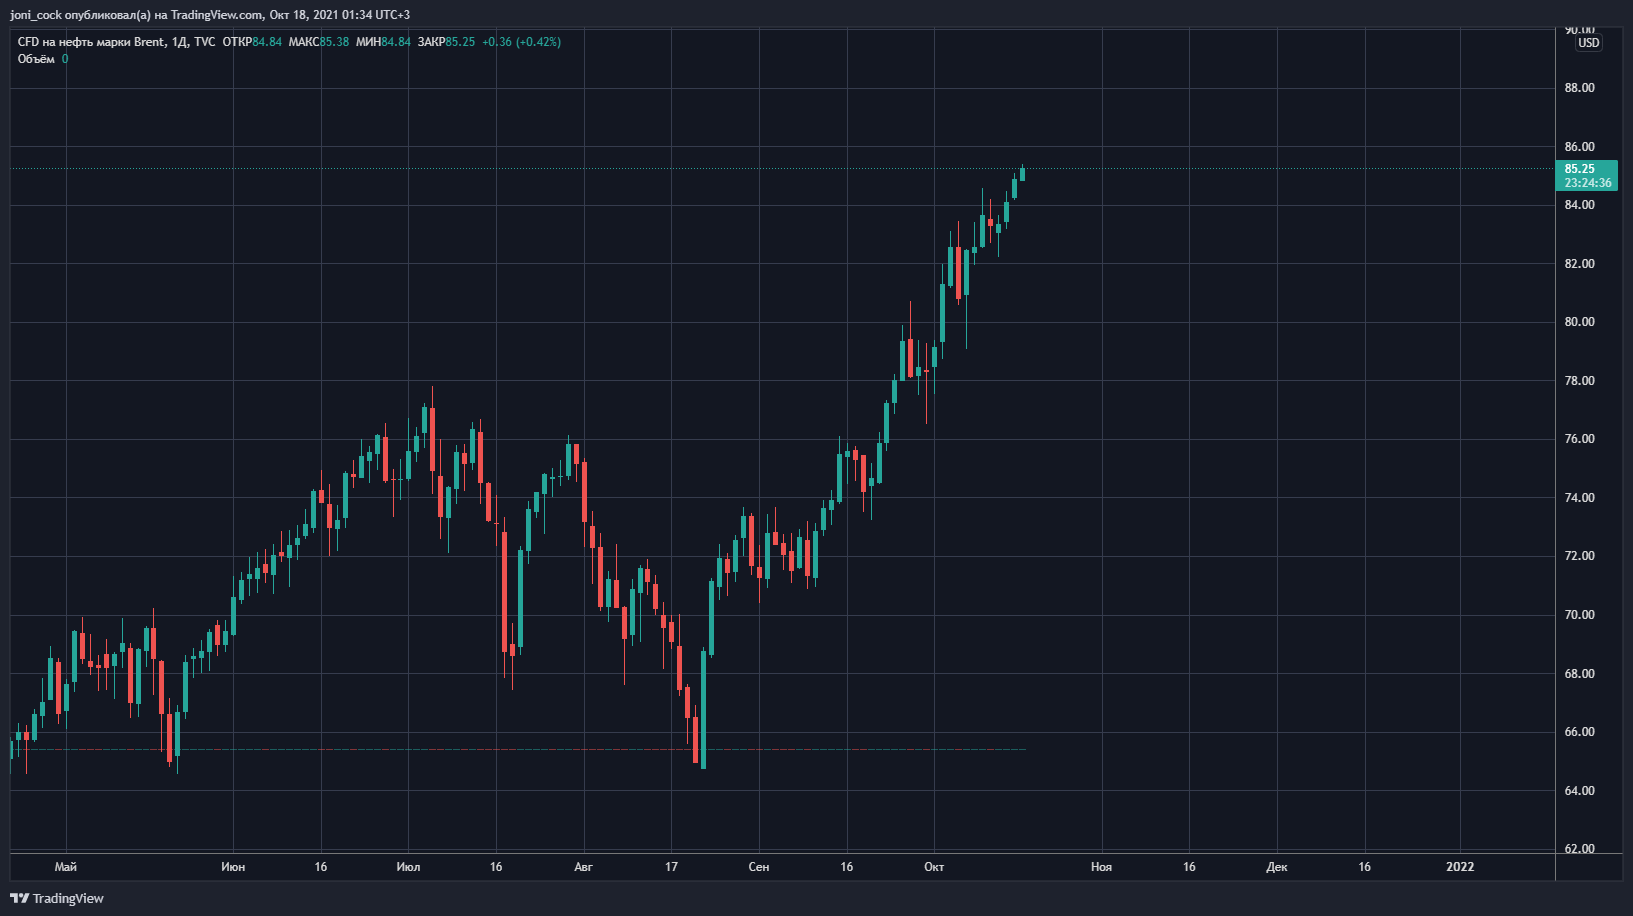Click the 88.00 price axis label
Viewport: 1633px width, 916px height.
coord(1580,88)
